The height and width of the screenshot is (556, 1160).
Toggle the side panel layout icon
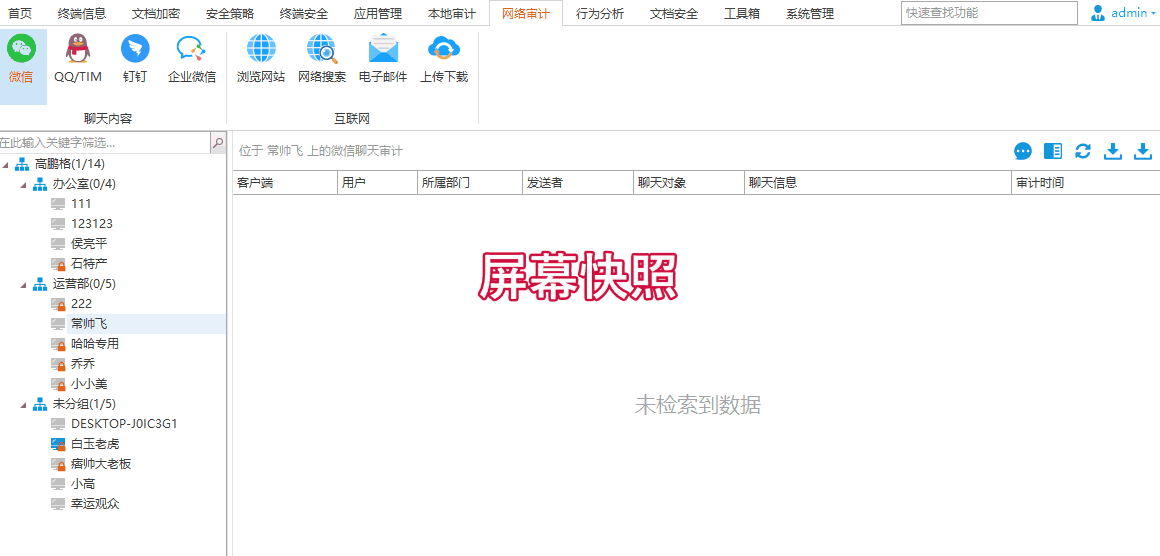click(1053, 151)
